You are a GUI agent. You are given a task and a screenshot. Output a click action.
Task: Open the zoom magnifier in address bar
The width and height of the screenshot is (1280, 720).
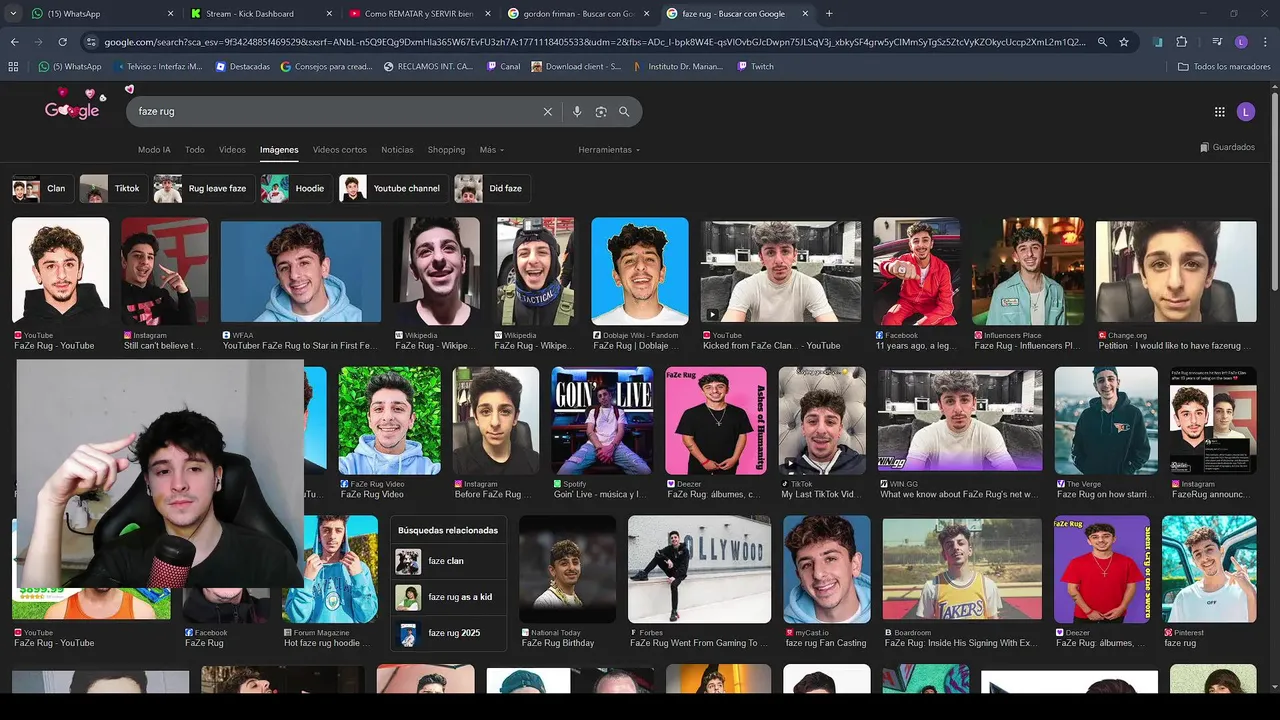point(1102,42)
